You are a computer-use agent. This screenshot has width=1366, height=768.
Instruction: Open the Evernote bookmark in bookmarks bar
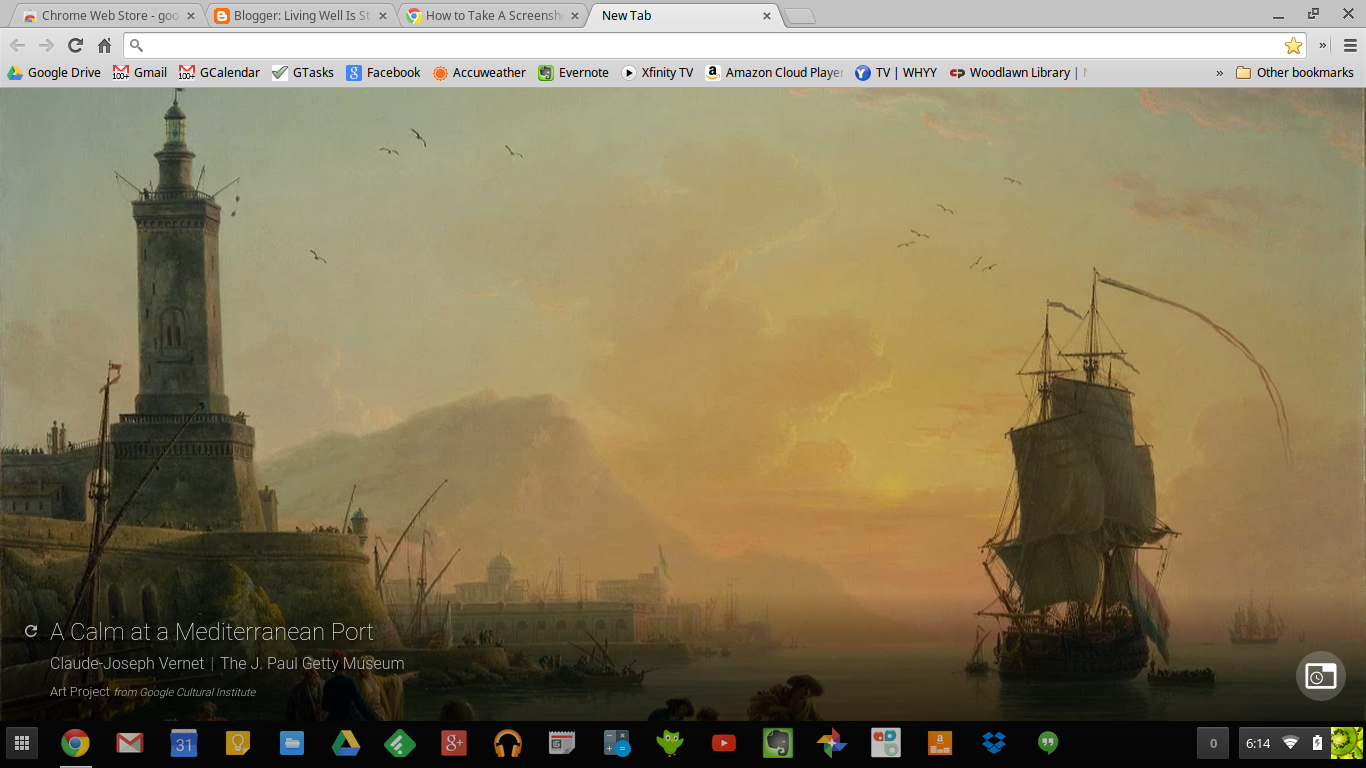click(573, 72)
